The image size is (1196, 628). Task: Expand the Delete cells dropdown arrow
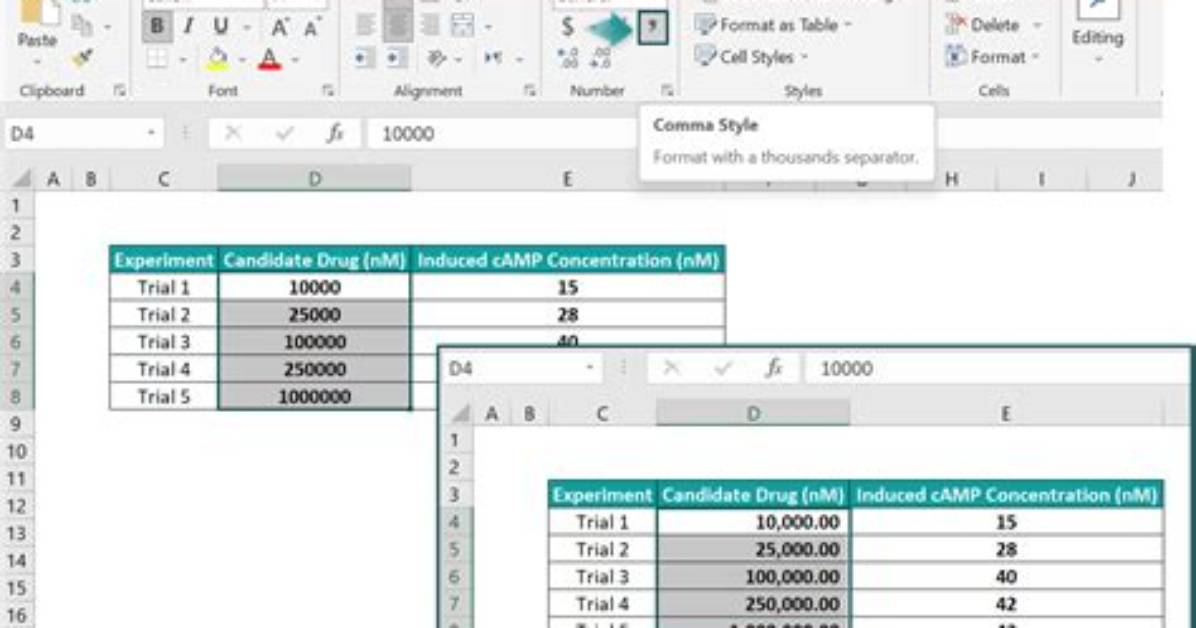(x=1037, y=25)
